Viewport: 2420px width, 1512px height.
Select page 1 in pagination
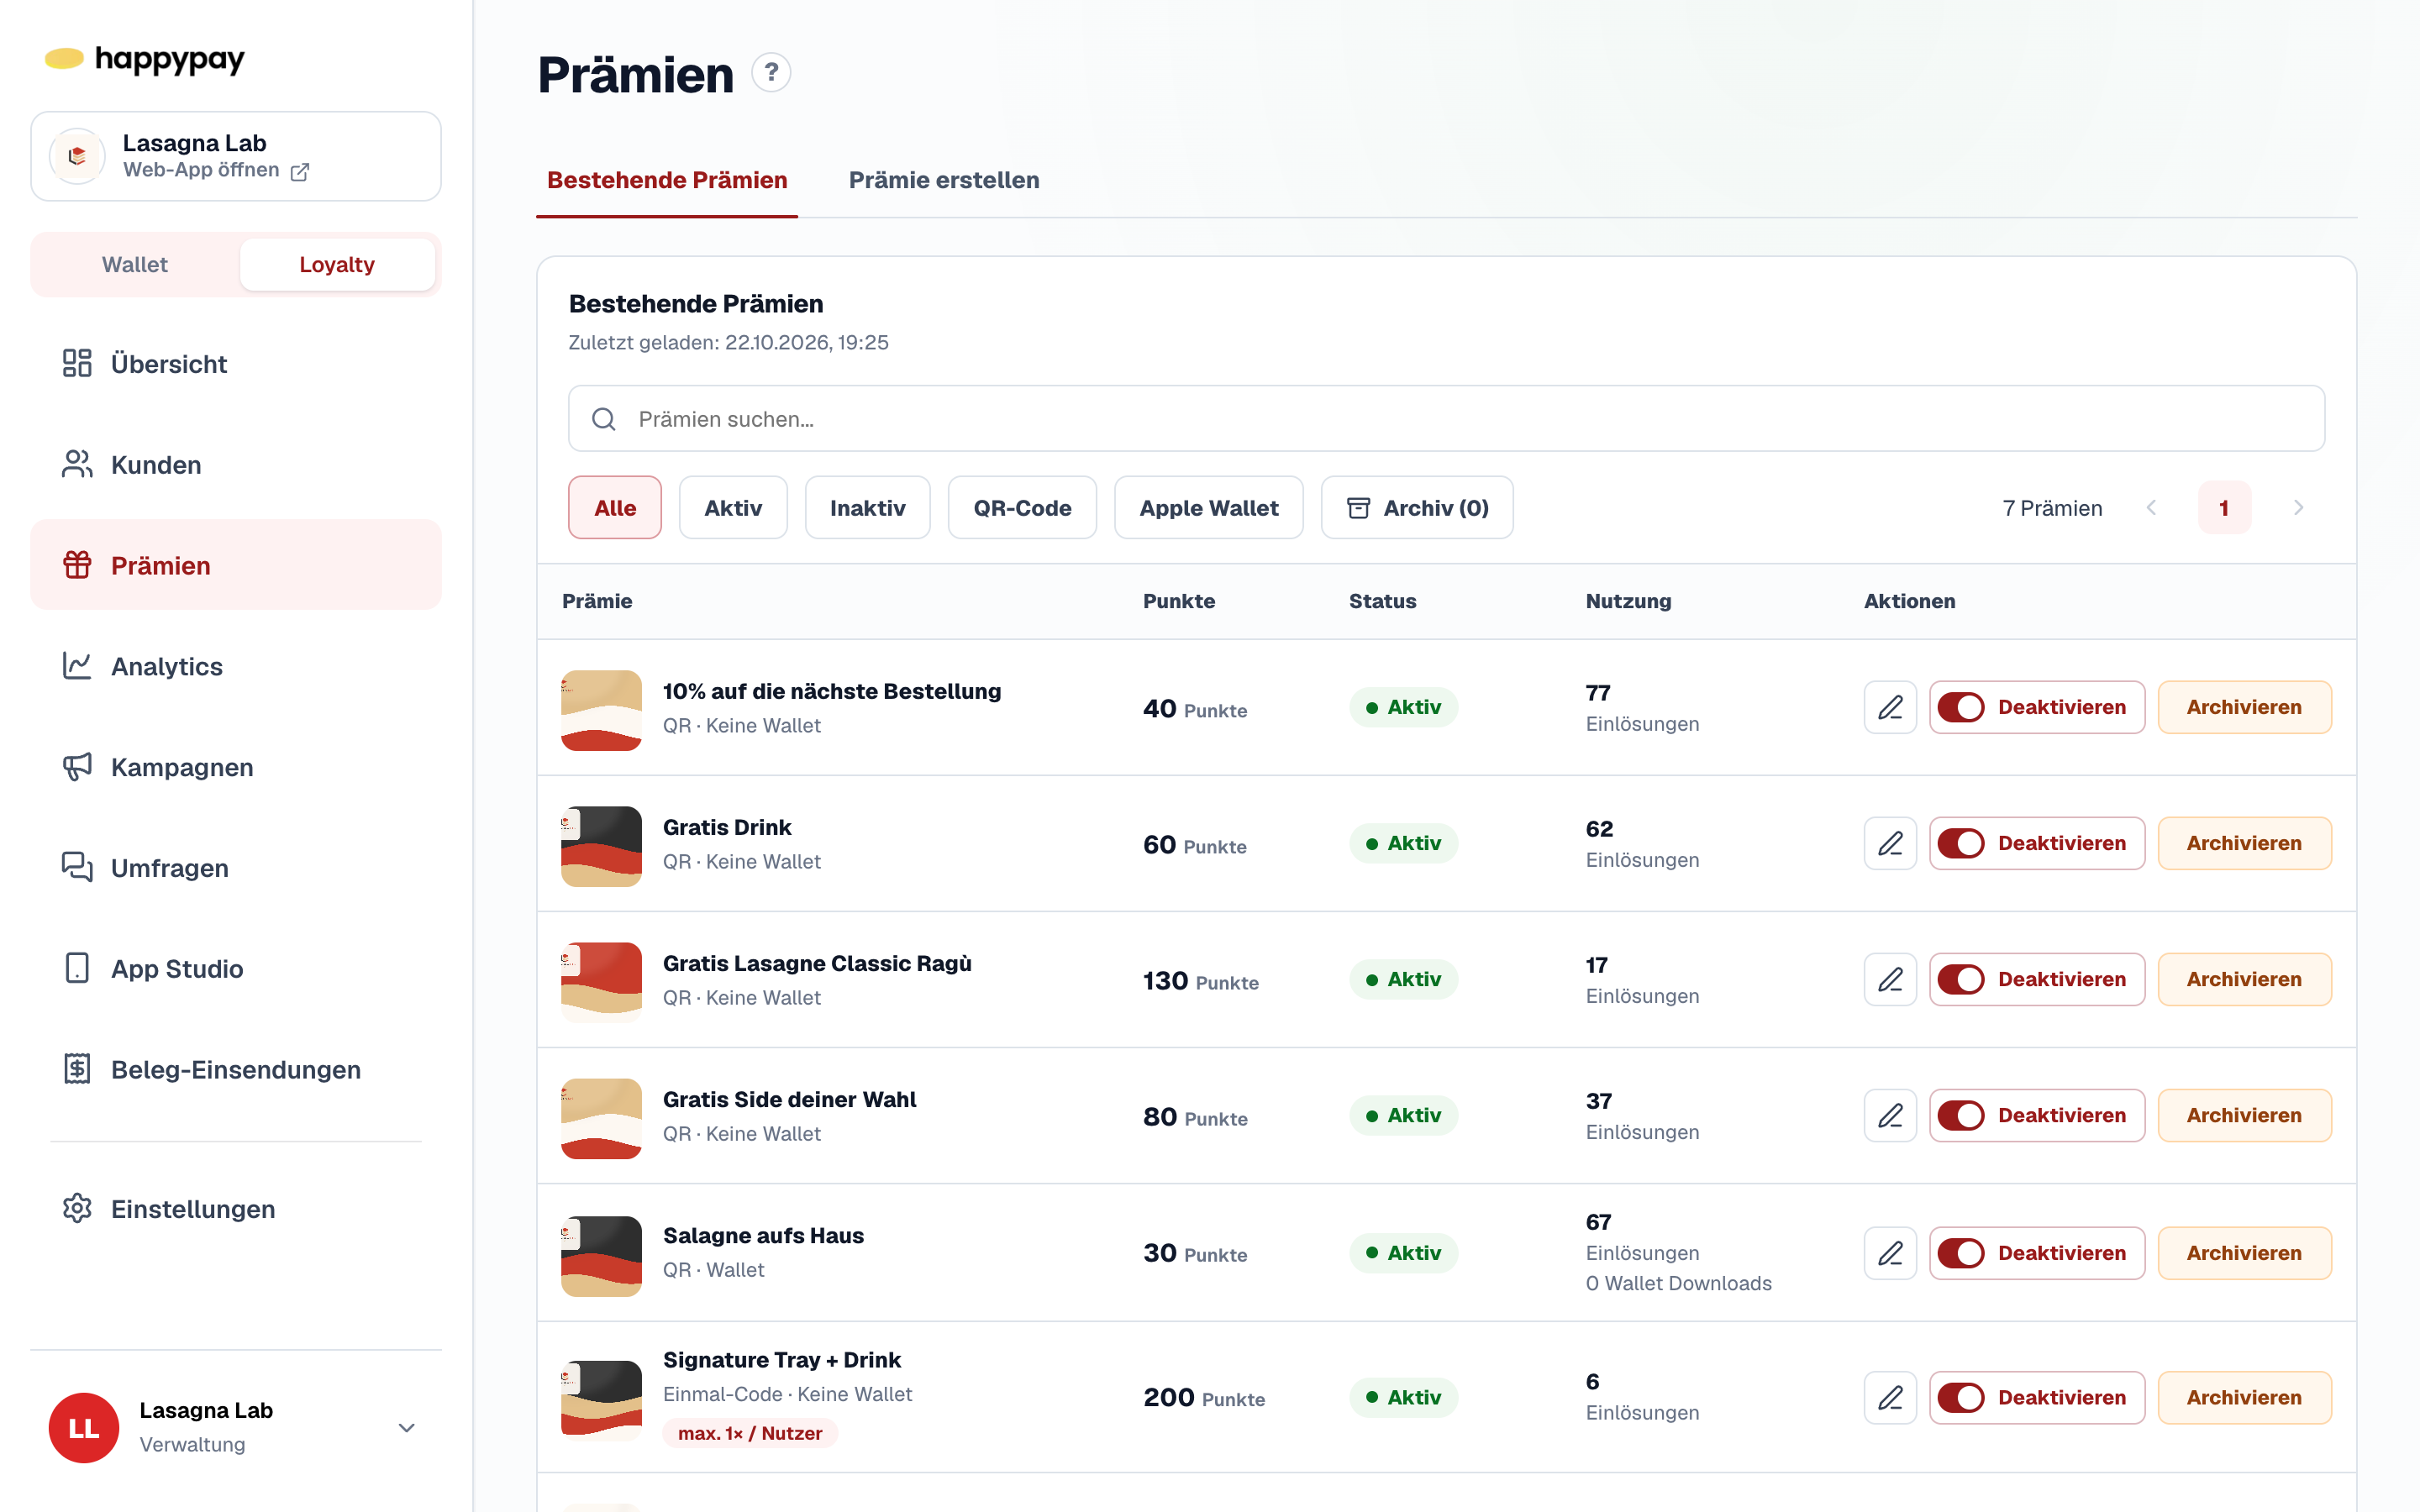[2224, 508]
